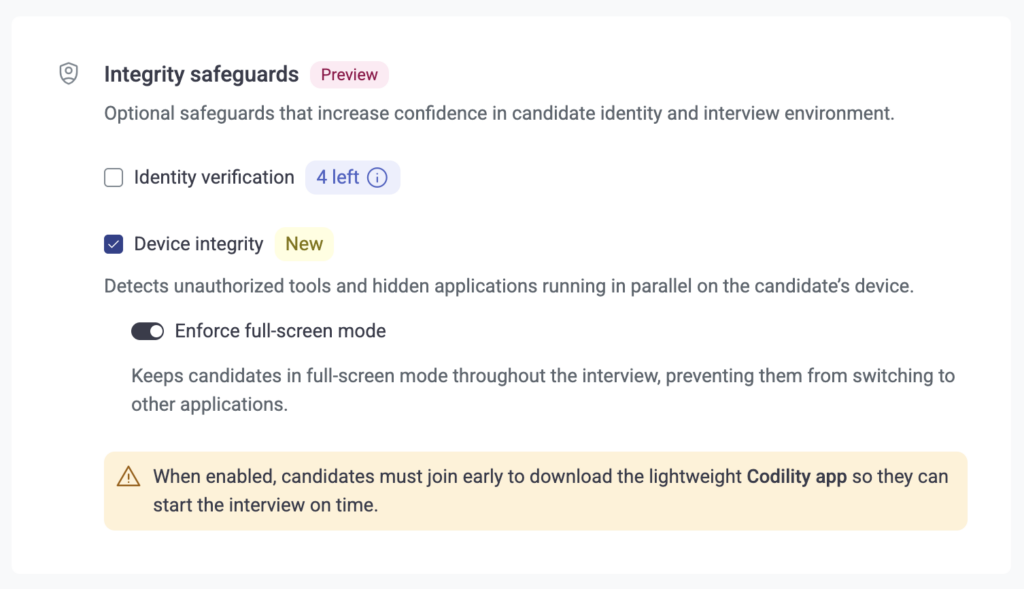Click the Identity verification label
1024x589 pixels.
coord(214,178)
